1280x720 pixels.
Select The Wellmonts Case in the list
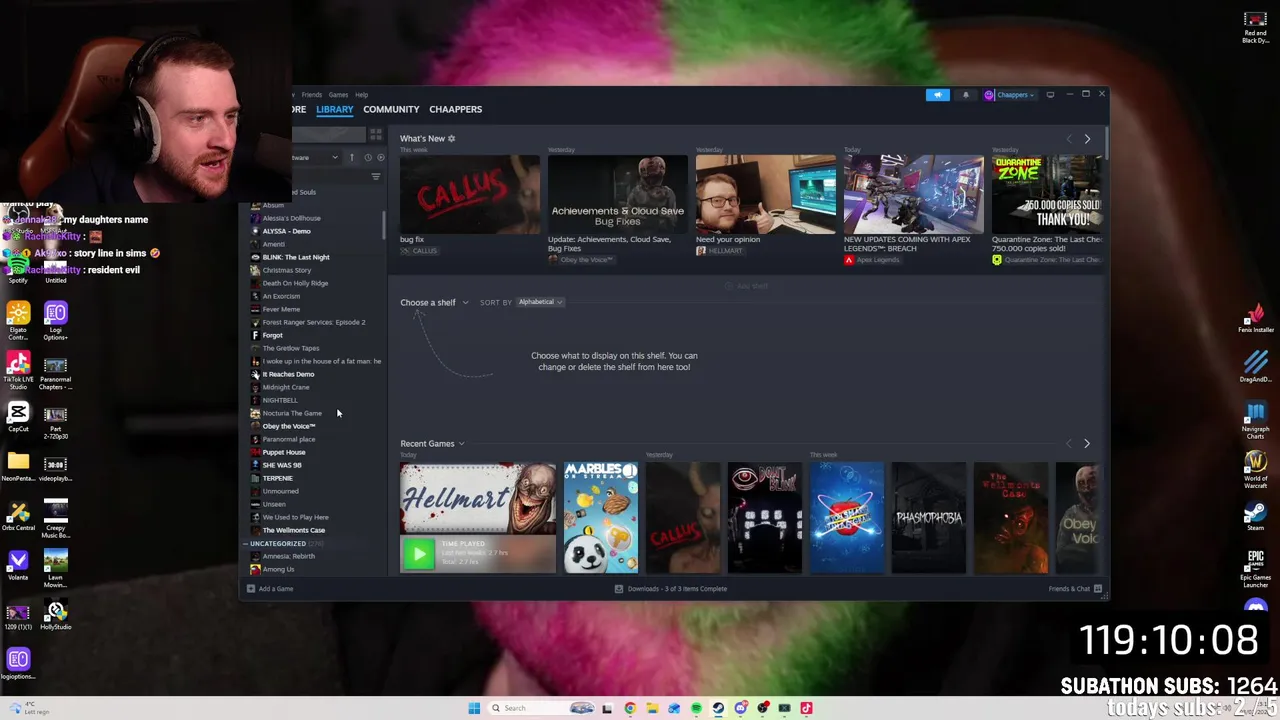293,530
